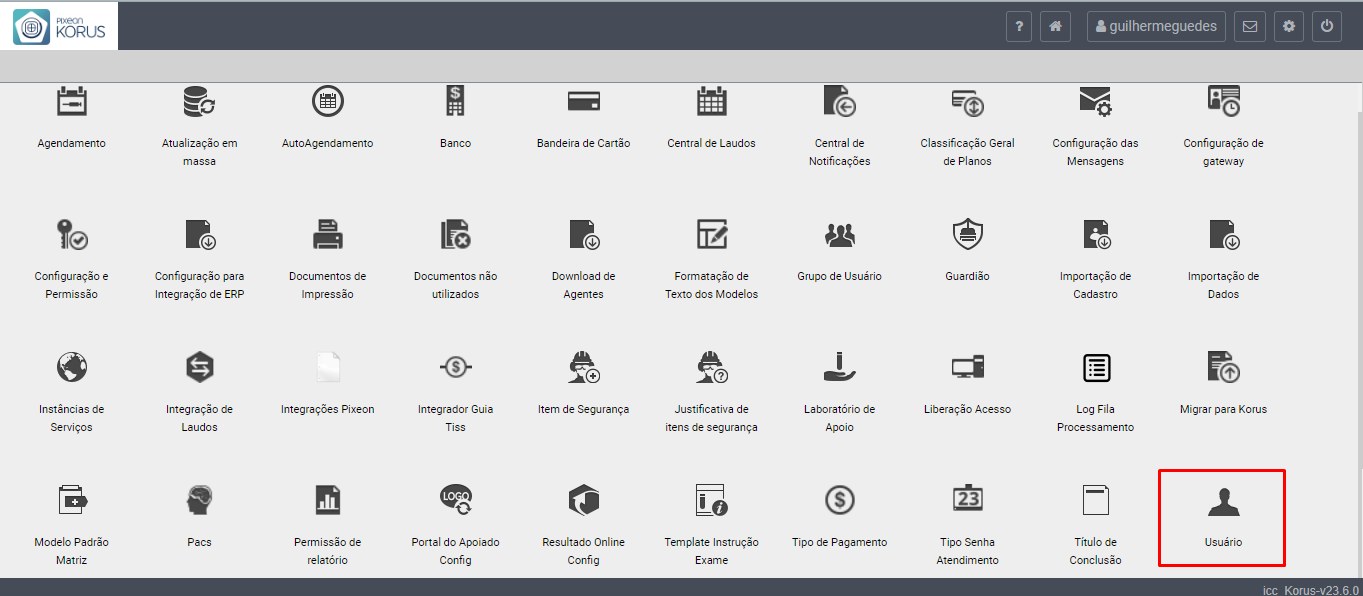Open Formatação de Texto dos Modelos icon
This screenshot has height=596, width=1363.
coord(711,234)
